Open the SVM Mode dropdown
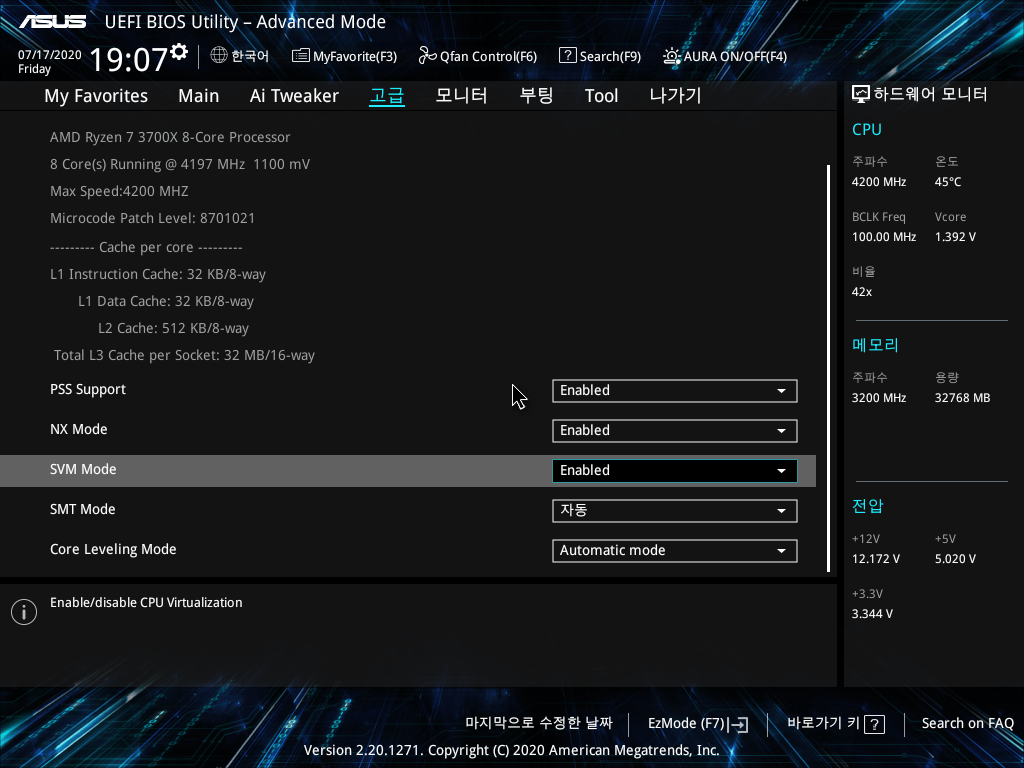The image size is (1024, 768). tap(675, 471)
